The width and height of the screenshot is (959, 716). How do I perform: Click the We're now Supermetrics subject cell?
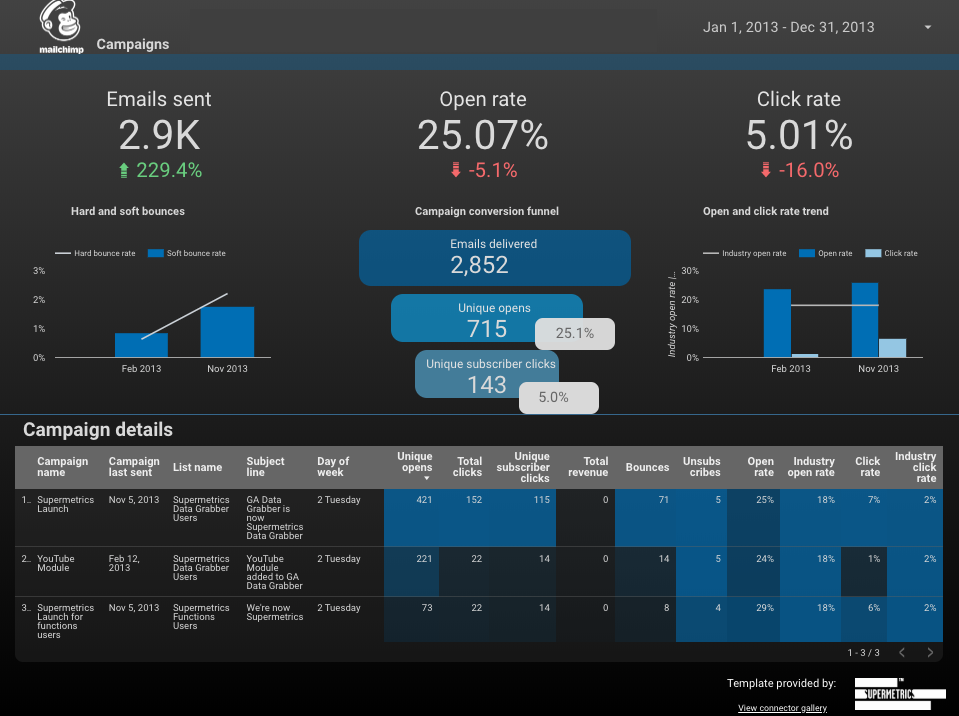click(275, 612)
